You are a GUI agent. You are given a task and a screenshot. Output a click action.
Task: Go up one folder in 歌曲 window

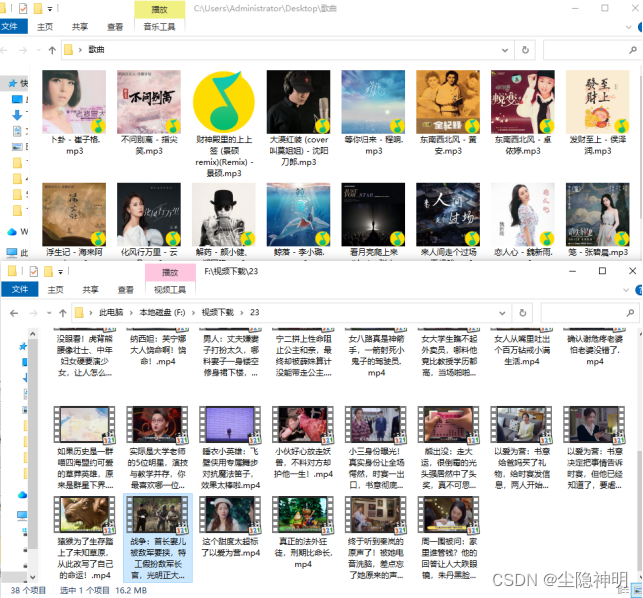point(52,50)
